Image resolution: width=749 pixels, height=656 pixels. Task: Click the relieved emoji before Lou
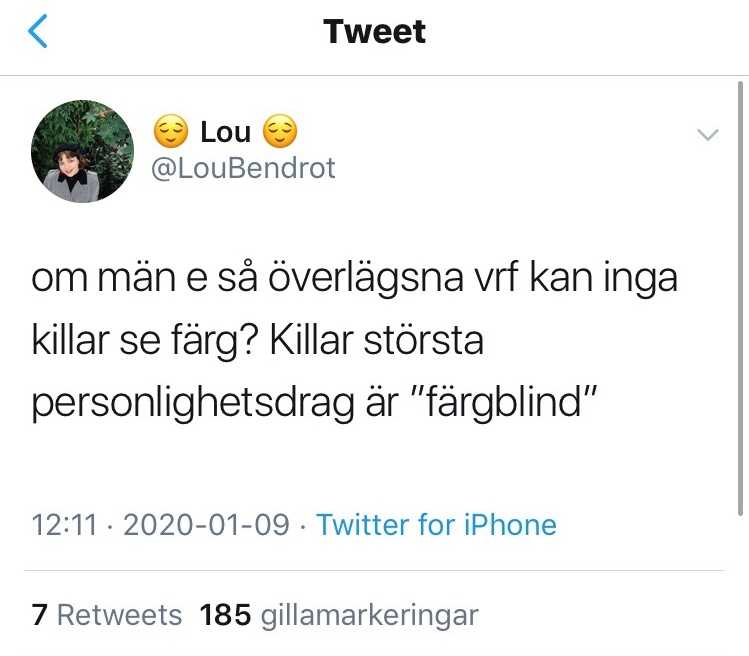[x=171, y=131]
